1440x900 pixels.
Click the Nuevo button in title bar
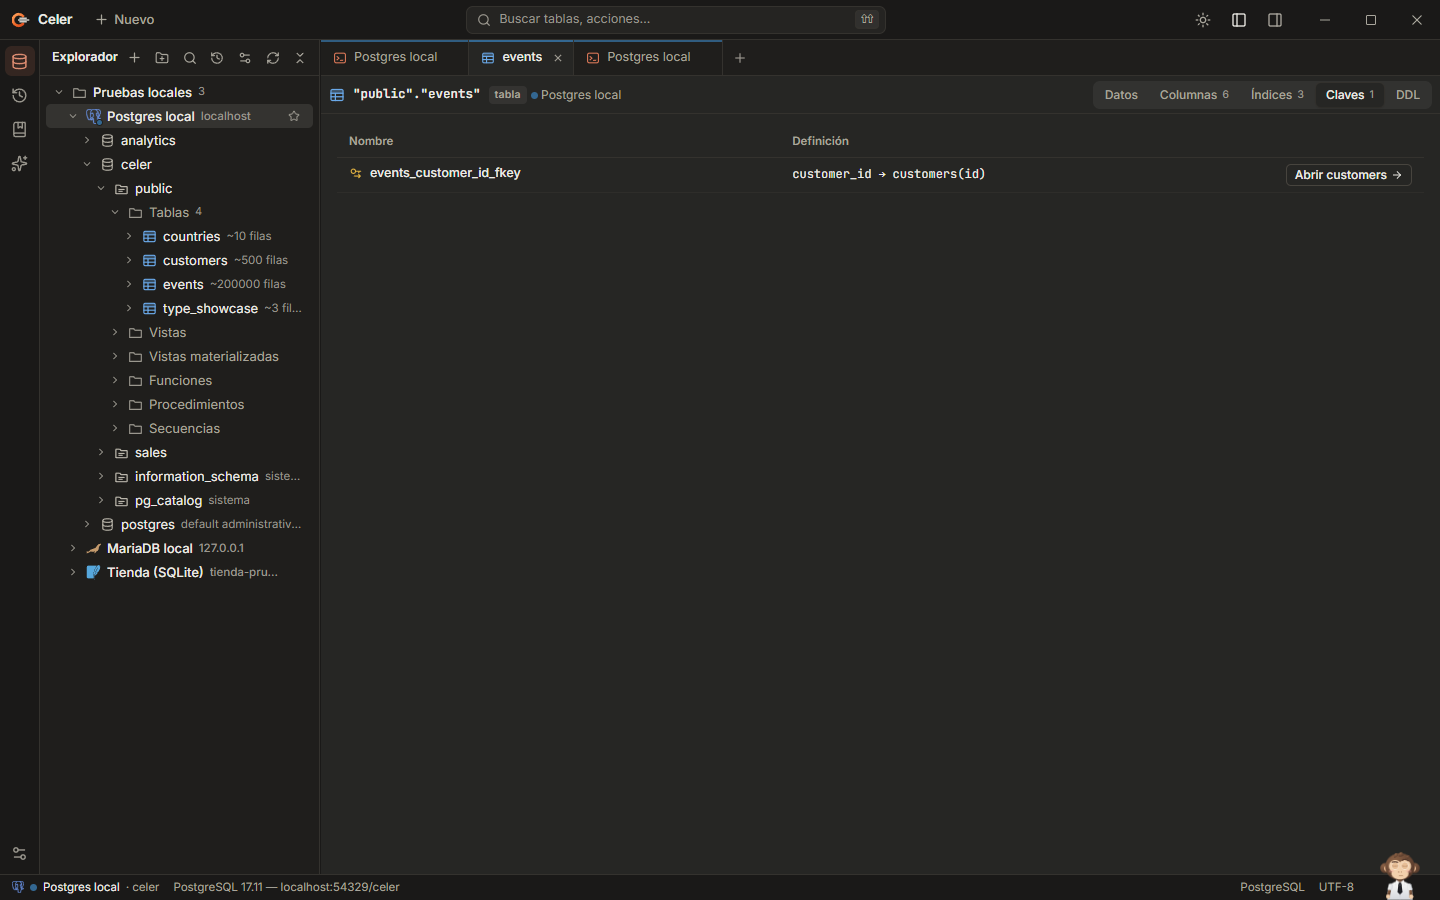125,20
